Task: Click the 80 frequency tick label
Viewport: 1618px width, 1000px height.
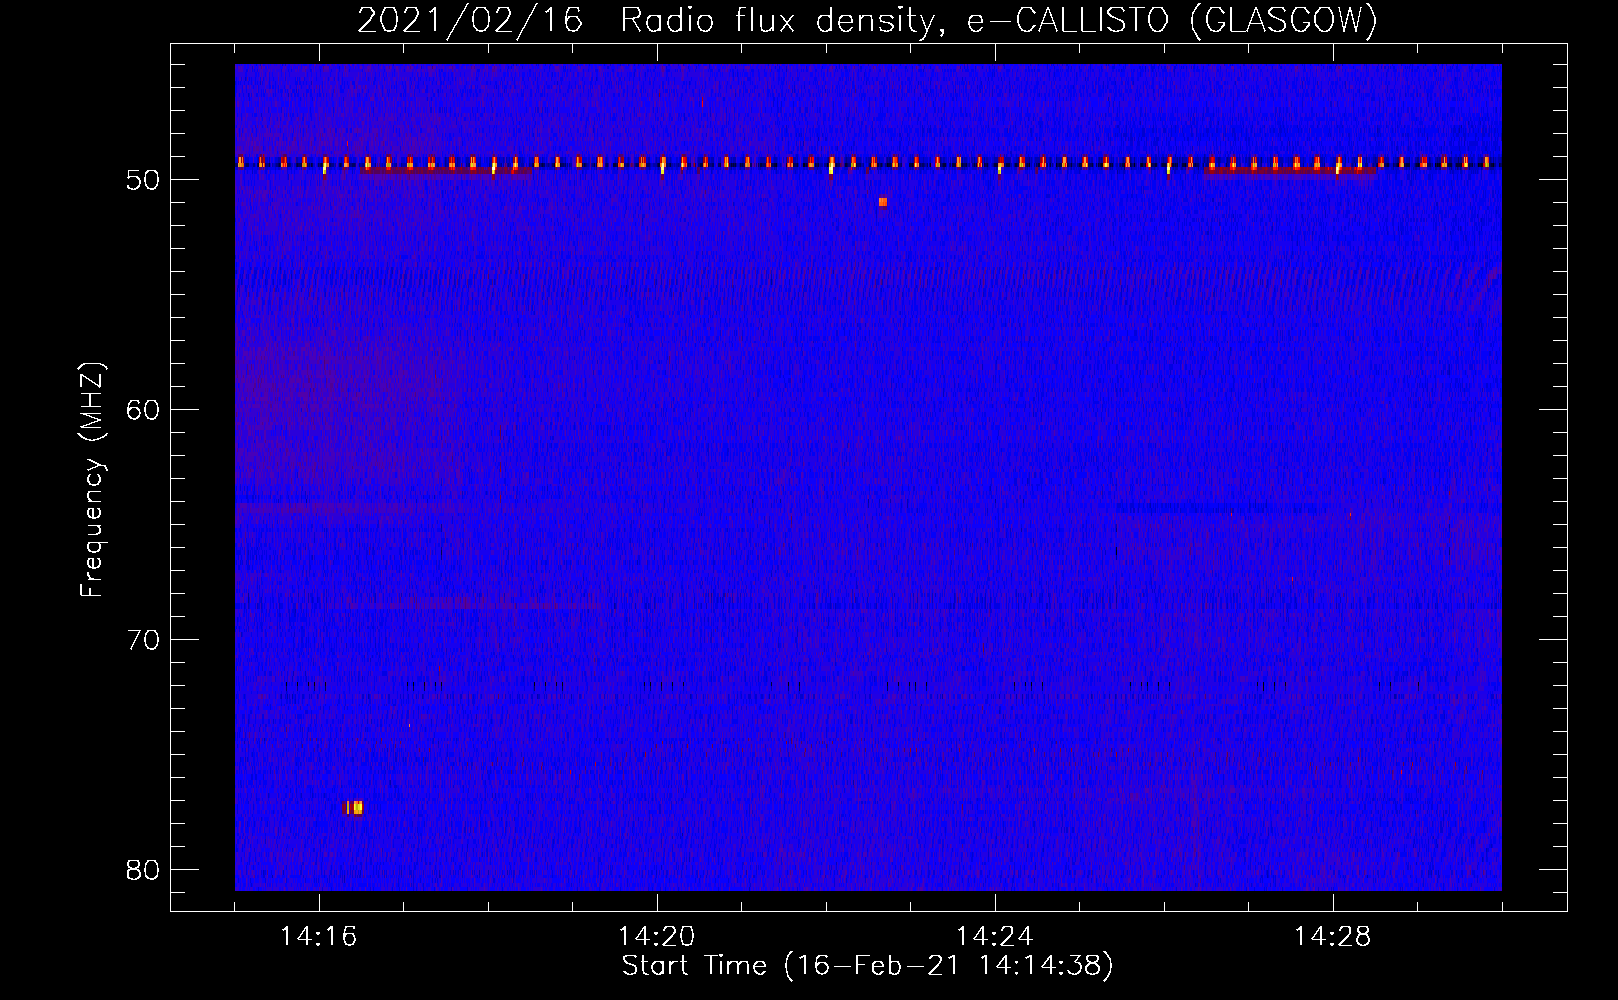Action: 143,871
